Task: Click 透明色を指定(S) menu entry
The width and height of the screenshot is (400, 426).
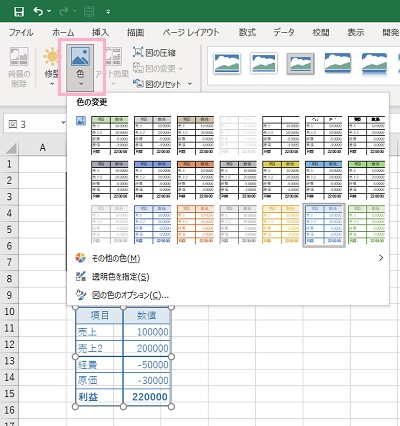Action: [228, 276]
